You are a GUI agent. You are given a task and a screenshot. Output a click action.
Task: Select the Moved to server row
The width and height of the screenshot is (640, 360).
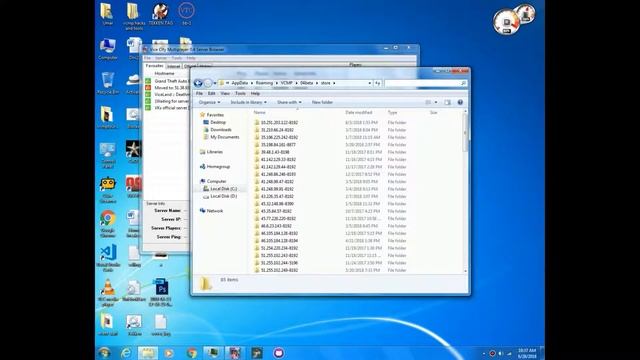[x=167, y=88]
